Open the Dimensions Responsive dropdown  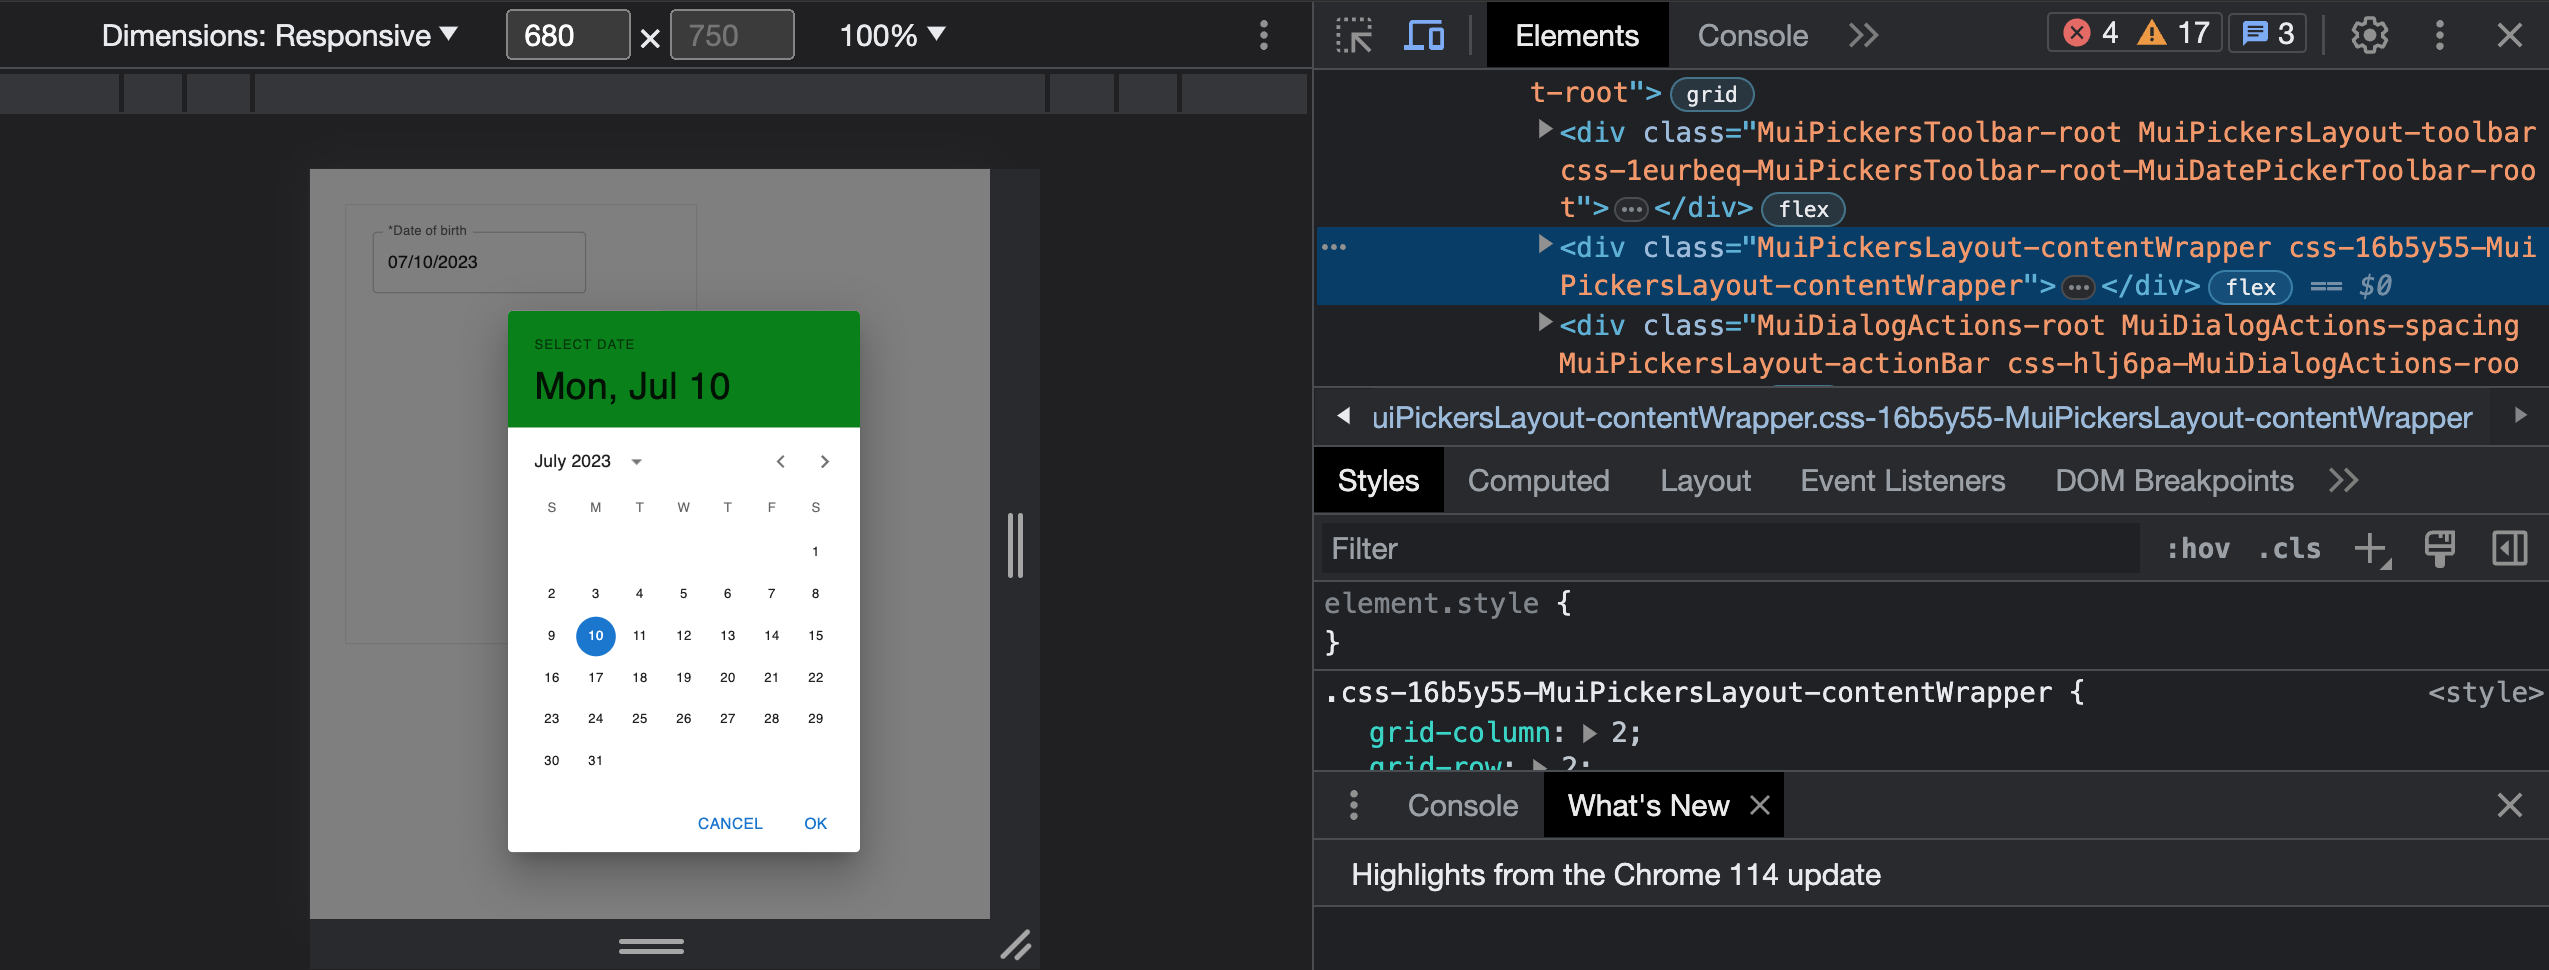[279, 36]
